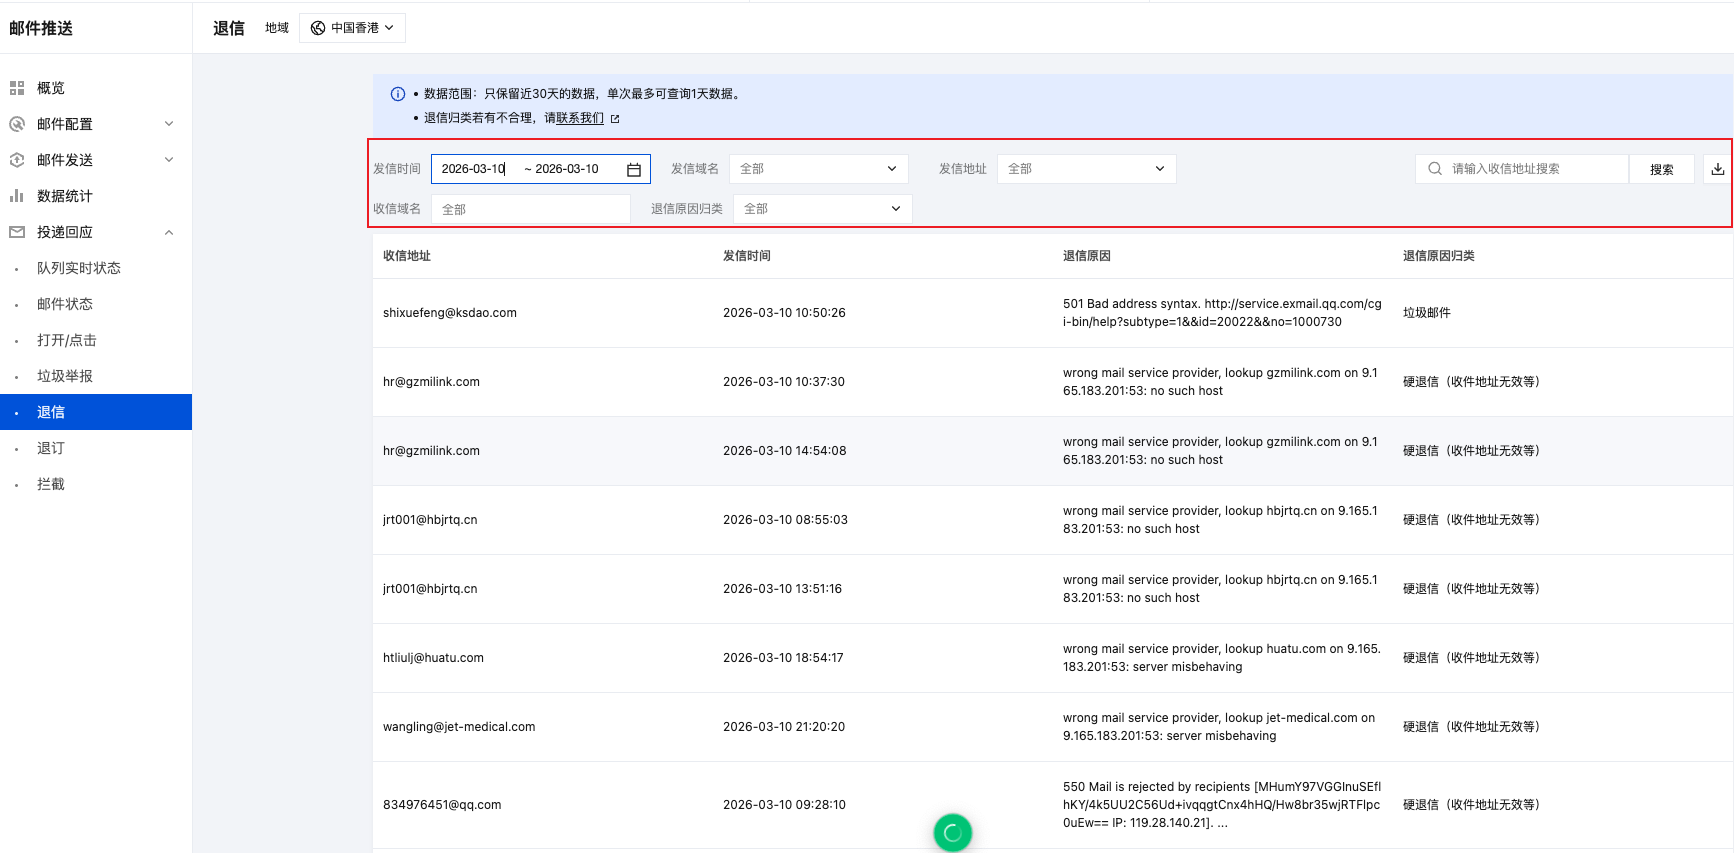Click the info icon in notice banner
Viewport: 1734px width, 853px height.
pos(398,94)
